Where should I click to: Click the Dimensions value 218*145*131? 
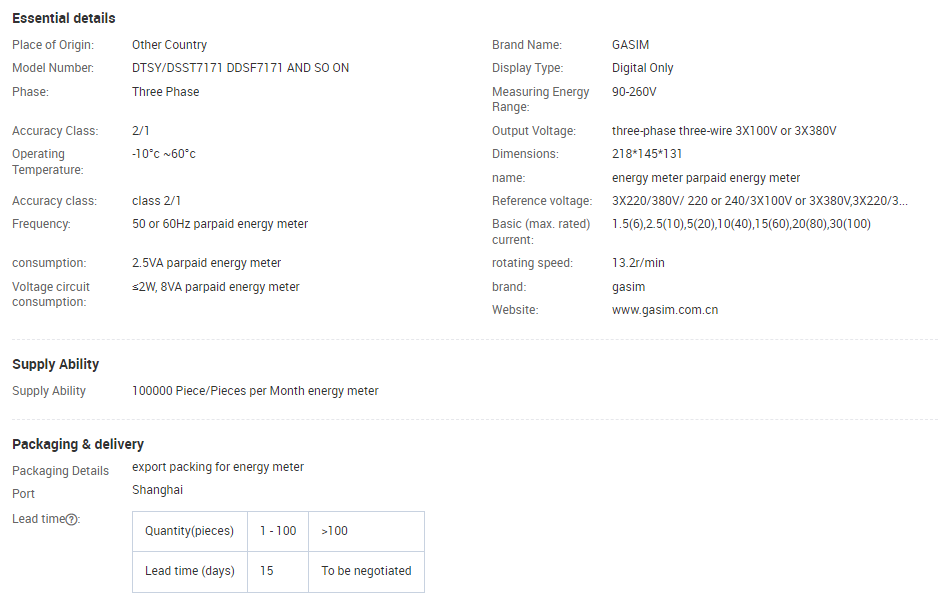pyautogui.click(x=647, y=154)
